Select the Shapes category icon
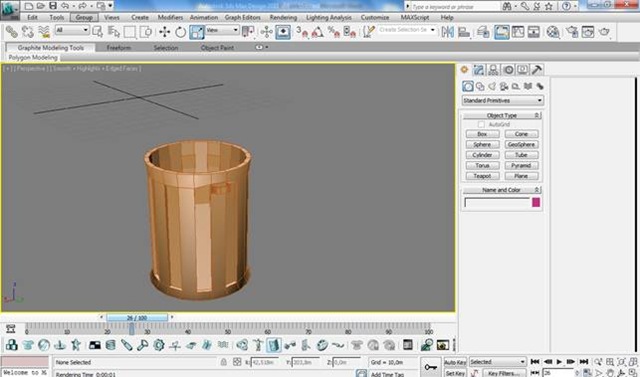This screenshot has width=640, height=377. 480,86
